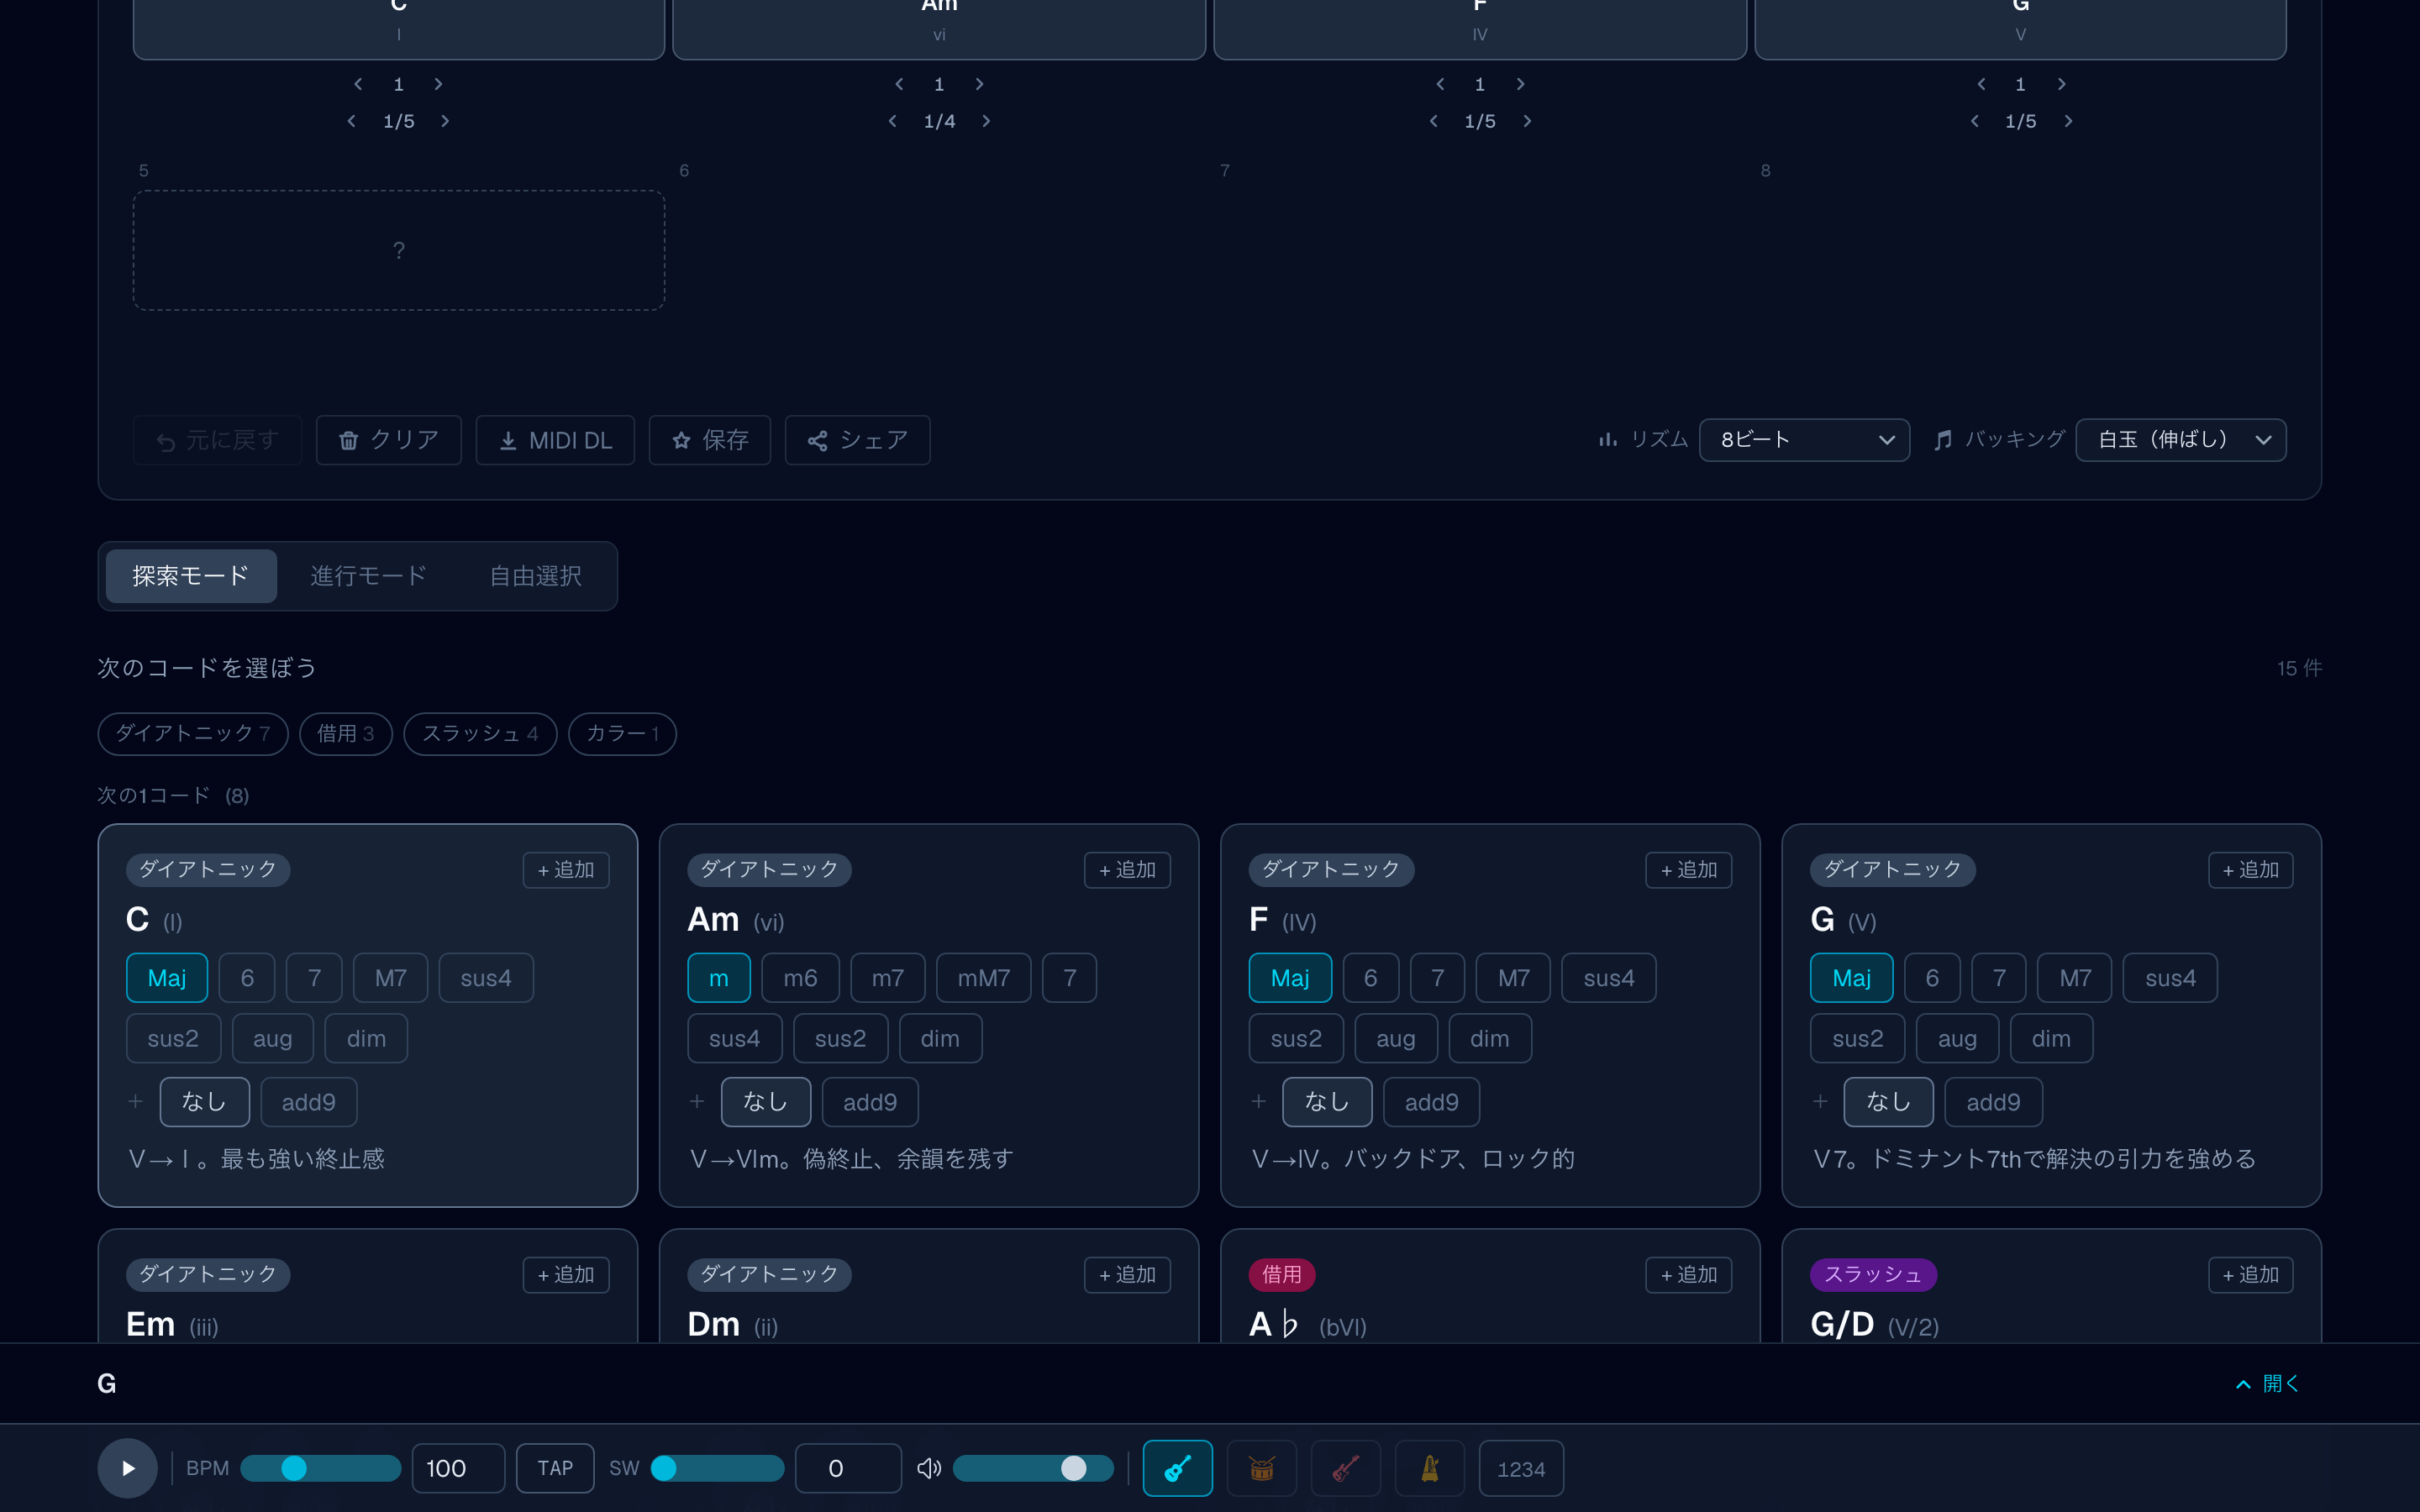Add the F chord with +追加
The height and width of the screenshot is (1512, 2420).
[x=1688, y=870]
